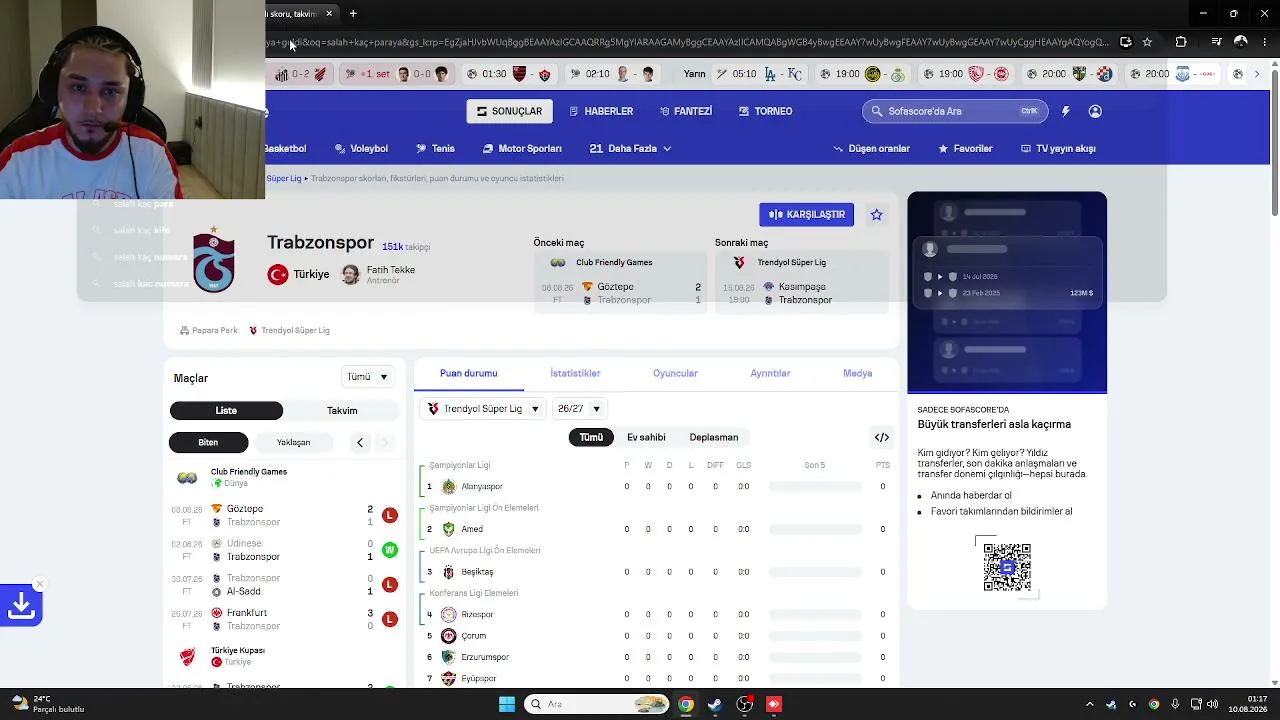Show Yaklaşan upcoming matches
The height and width of the screenshot is (720, 1280).
point(293,442)
